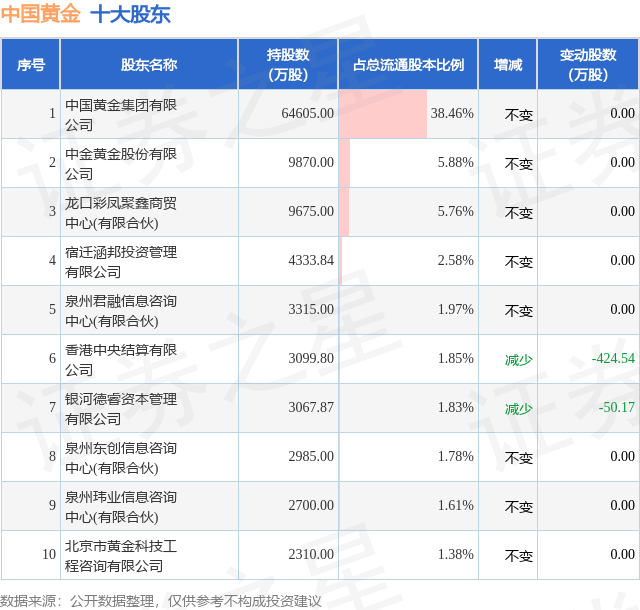Viewport: 640px width, 610px height.
Task: Click 宿迁涵邦投资管理有限公司 shareholder name
Action: pyautogui.click(x=121, y=262)
